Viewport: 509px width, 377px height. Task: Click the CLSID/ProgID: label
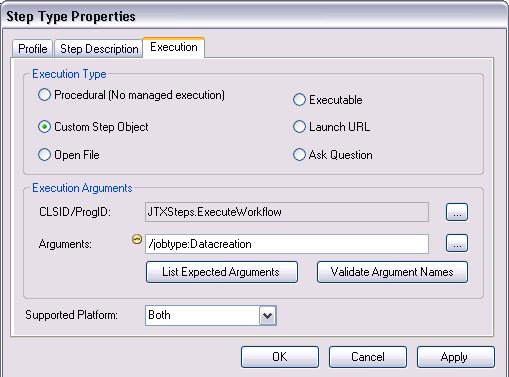pyautogui.click(x=75, y=212)
